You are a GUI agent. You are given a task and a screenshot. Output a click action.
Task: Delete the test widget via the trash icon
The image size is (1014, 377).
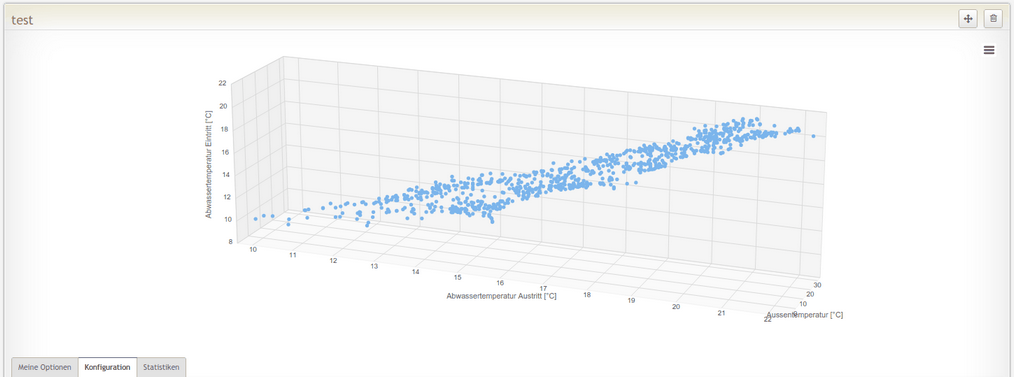point(993,19)
